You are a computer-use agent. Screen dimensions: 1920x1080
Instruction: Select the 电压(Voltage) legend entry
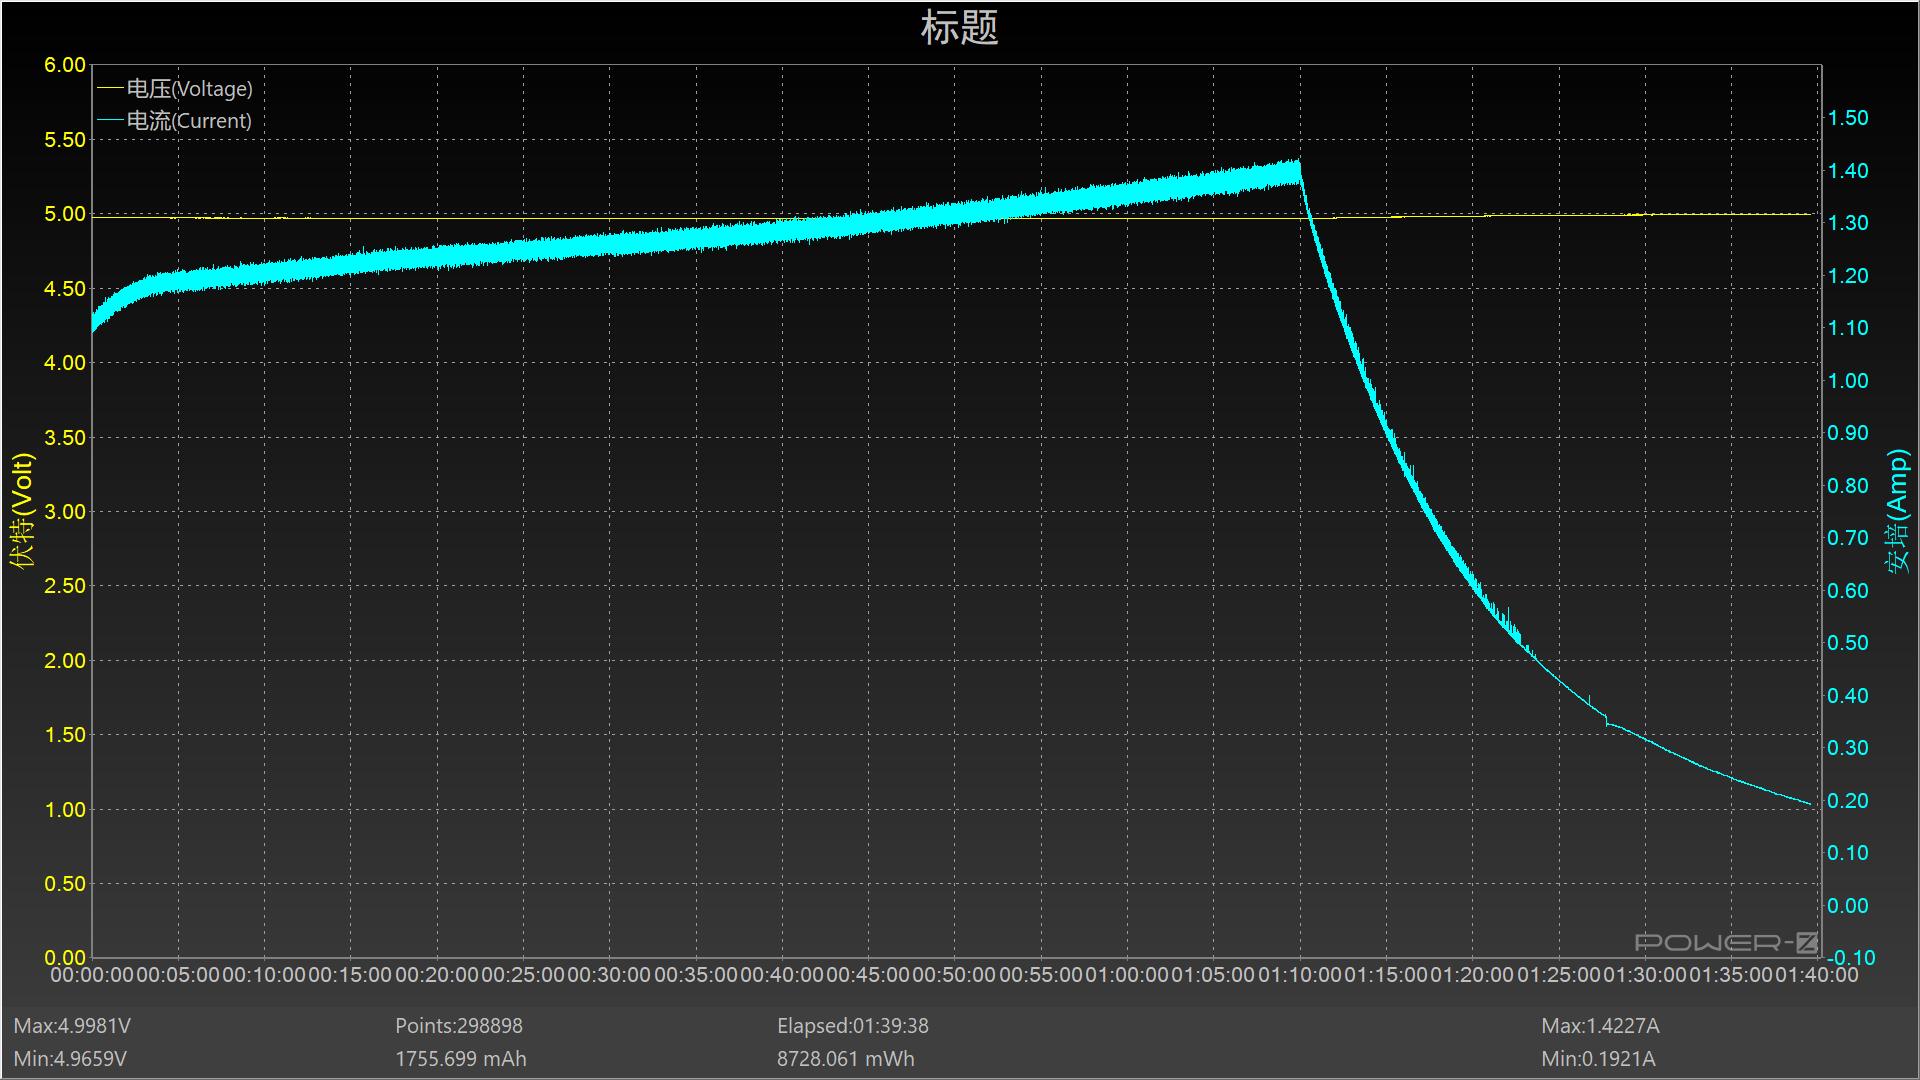(x=189, y=89)
